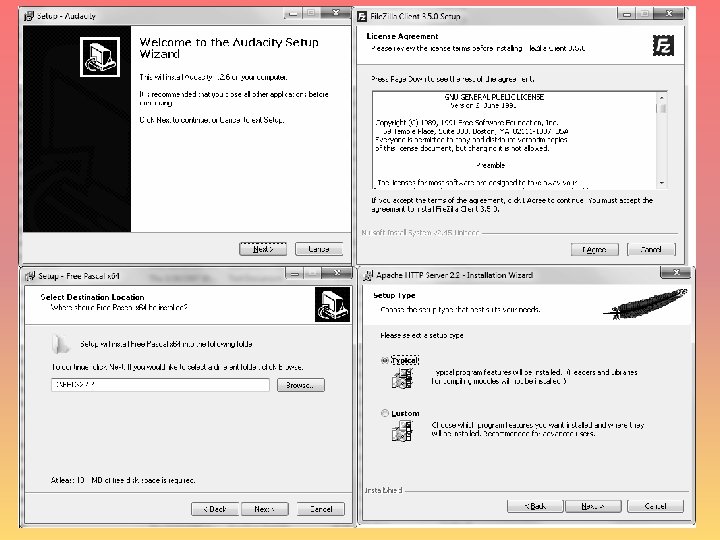Click the Custom setup package icon
This screenshot has width=720, height=540.
(402, 432)
